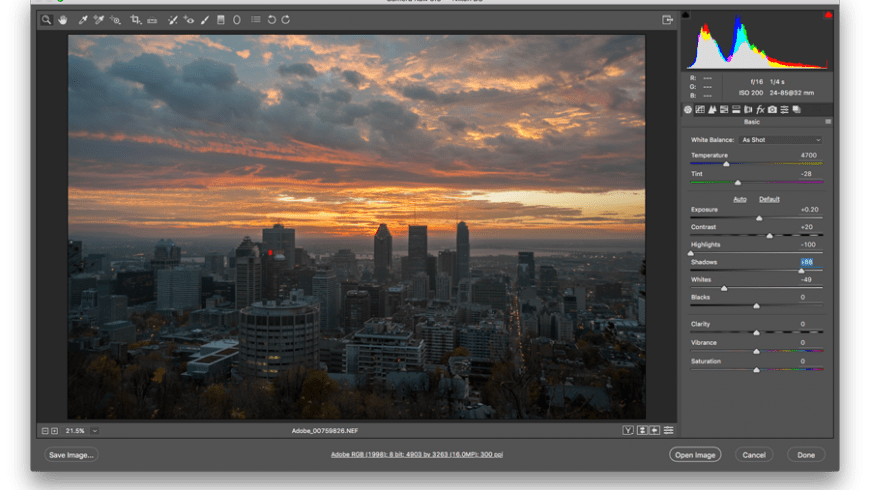
Task: Click the highlighted Shadows value field
Action: [807, 262]
